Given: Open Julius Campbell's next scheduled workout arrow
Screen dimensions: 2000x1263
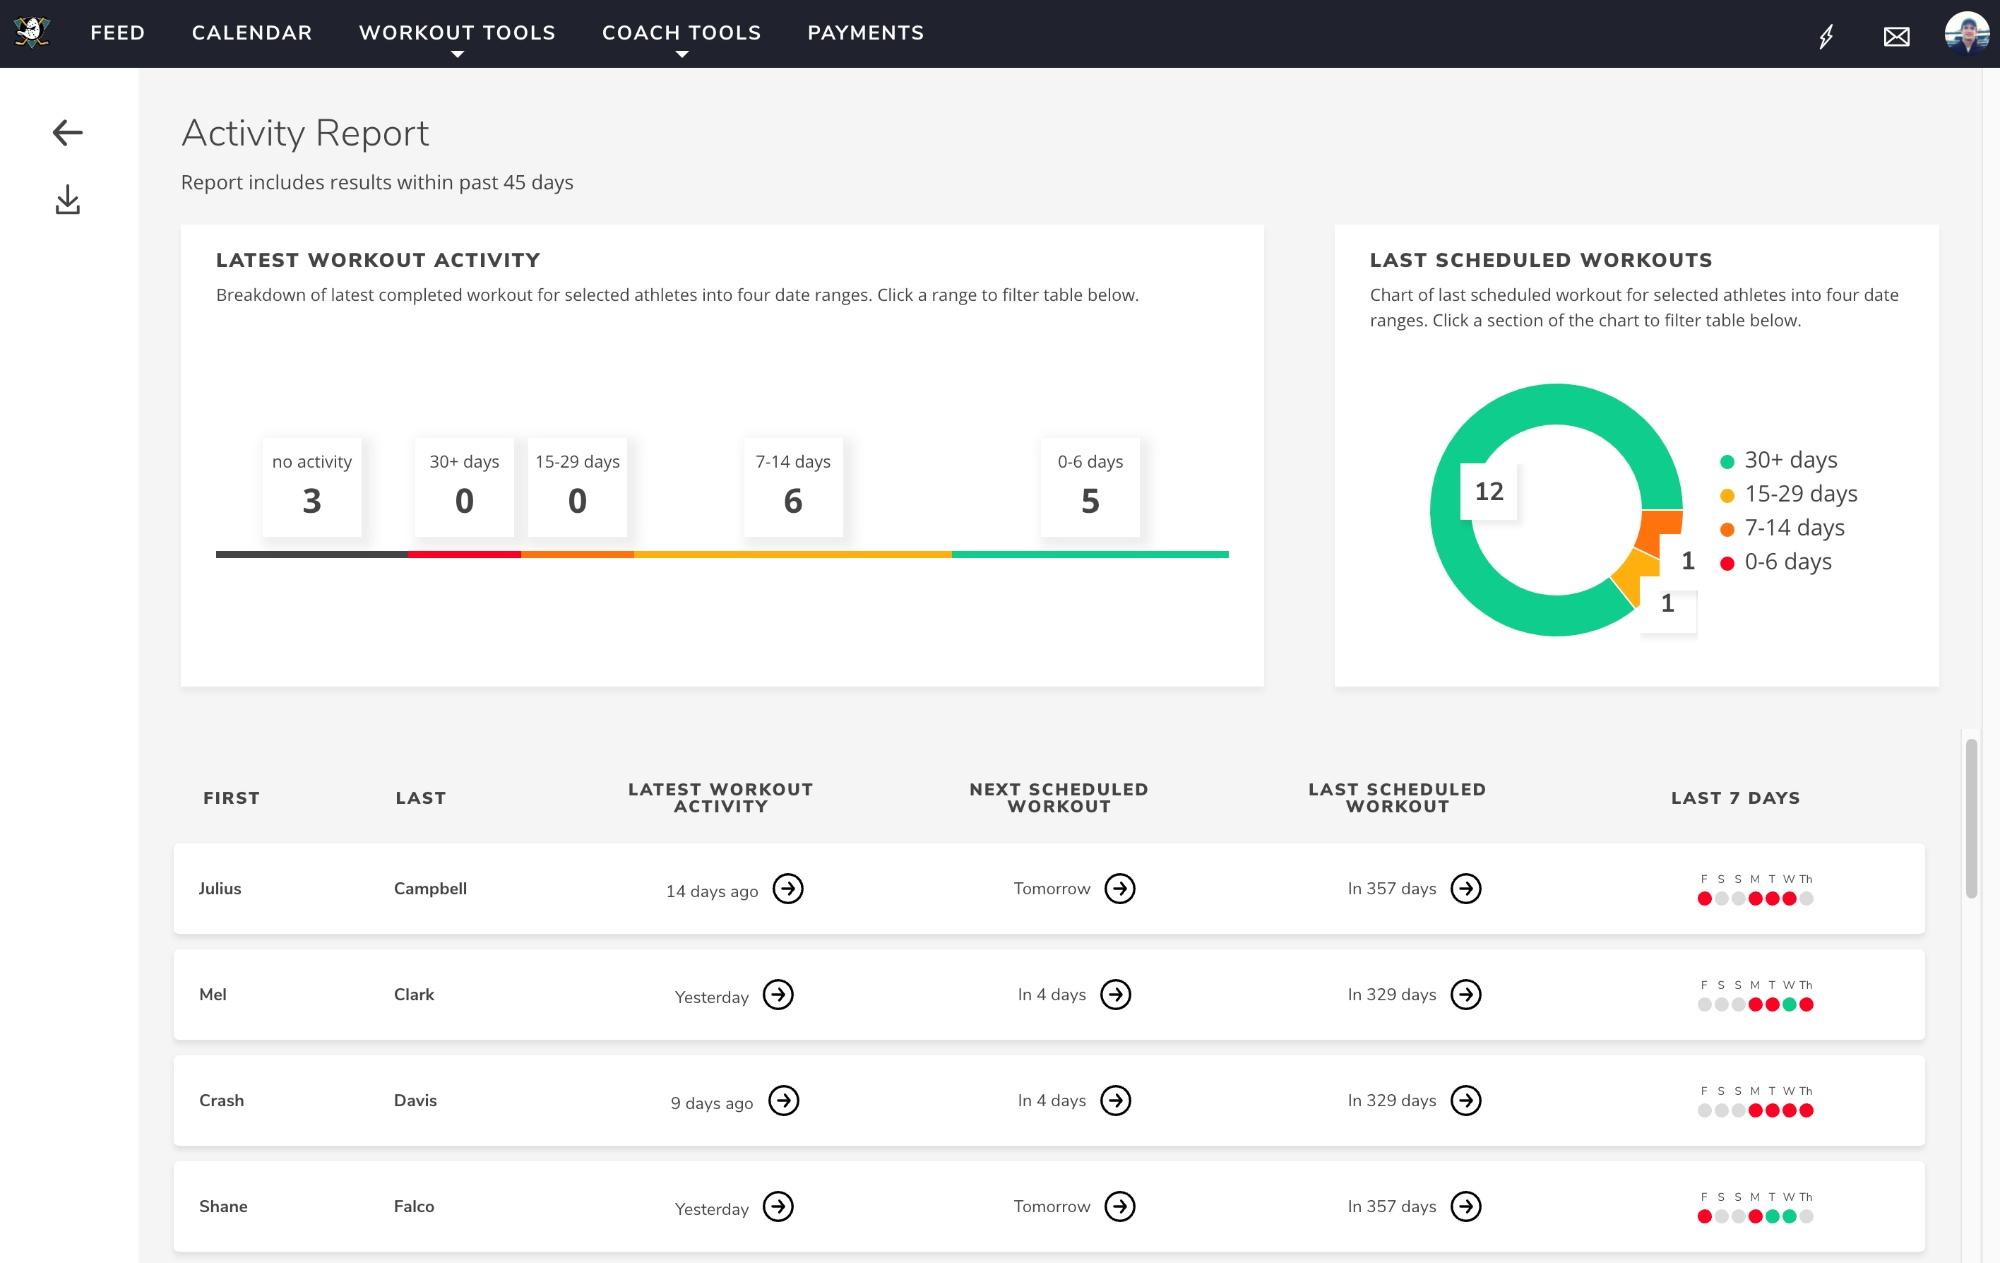Looking at the screenshot, I should pyautogui.click(x=1119, y=888).
